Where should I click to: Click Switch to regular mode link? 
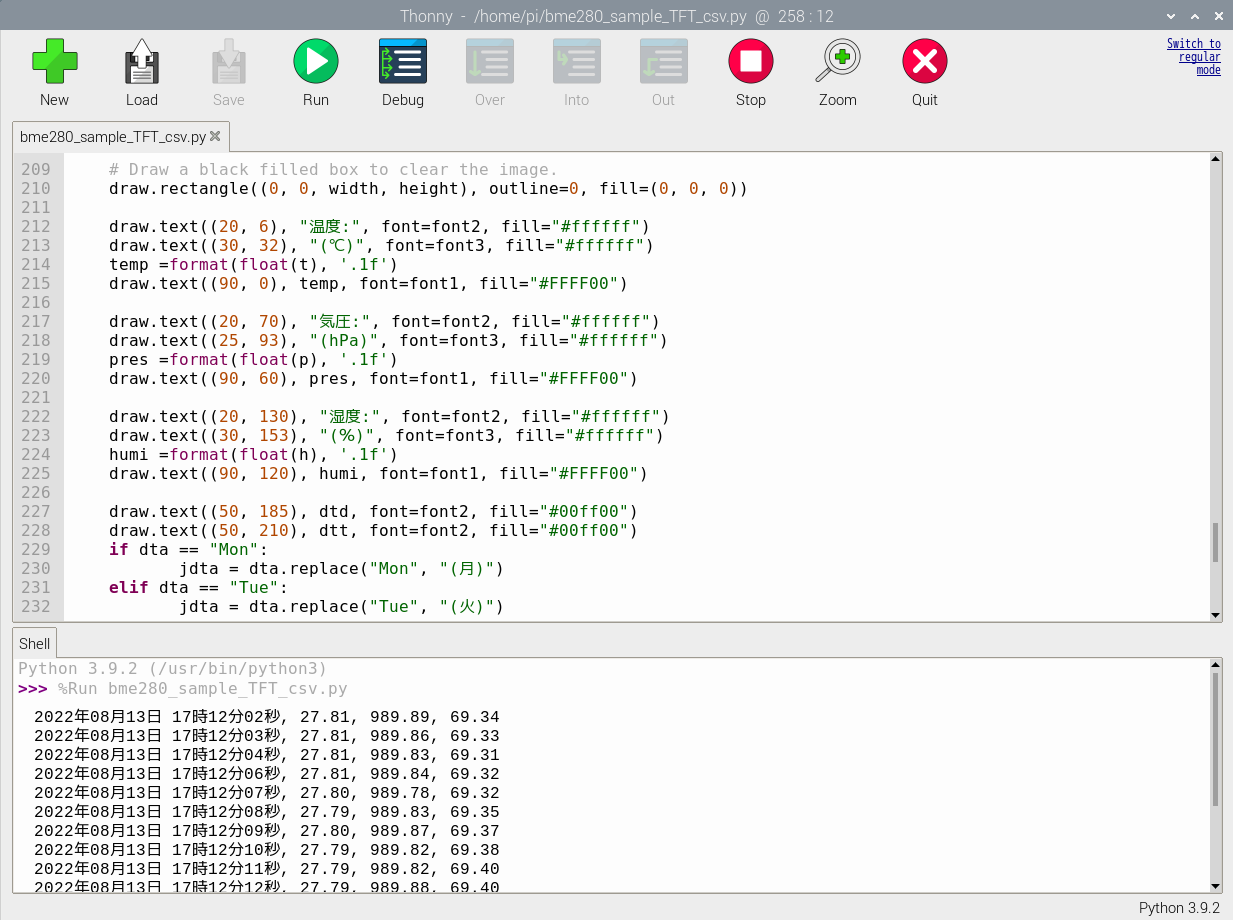coord(1194,57)
